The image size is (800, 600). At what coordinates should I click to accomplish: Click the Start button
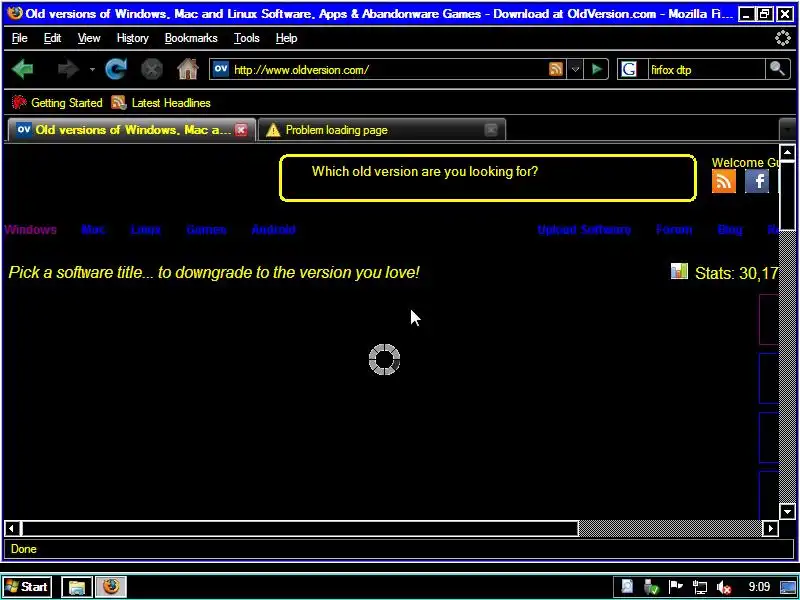click(x=28, y=587)
